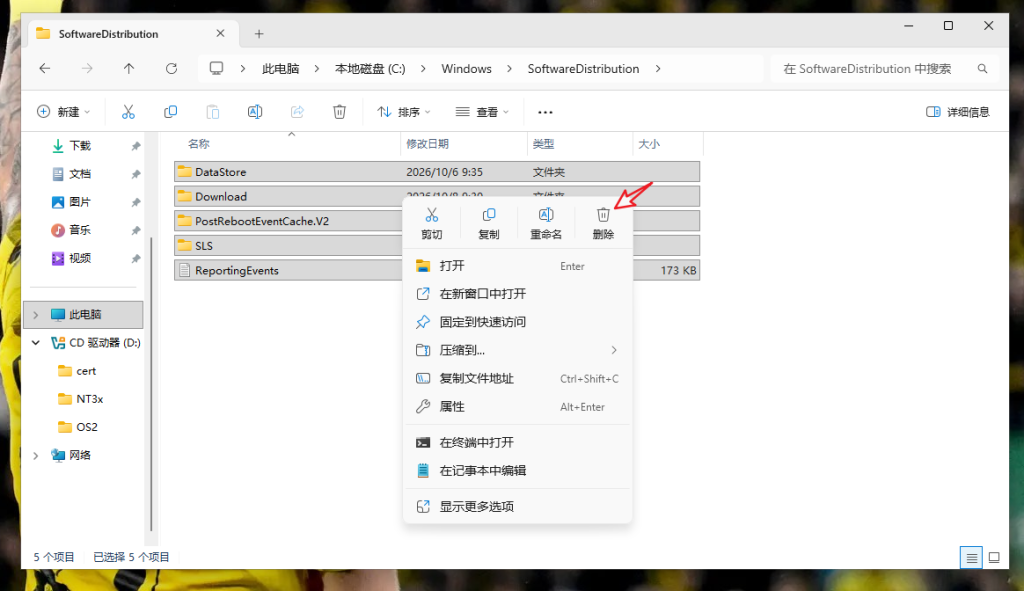Viewport: 1024px width, 591px height.
Task: Click the Windows breadcrumb segment
Action: click(x=466, y=69)
